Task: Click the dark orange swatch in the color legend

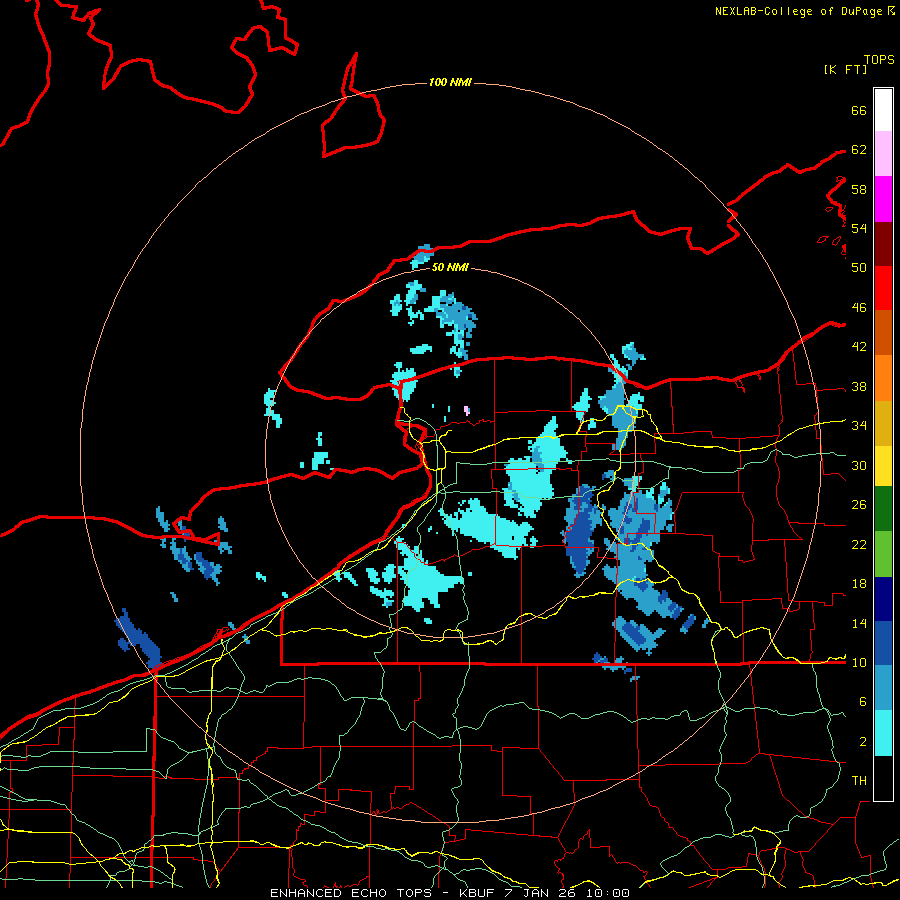Action: pos(883,332)
